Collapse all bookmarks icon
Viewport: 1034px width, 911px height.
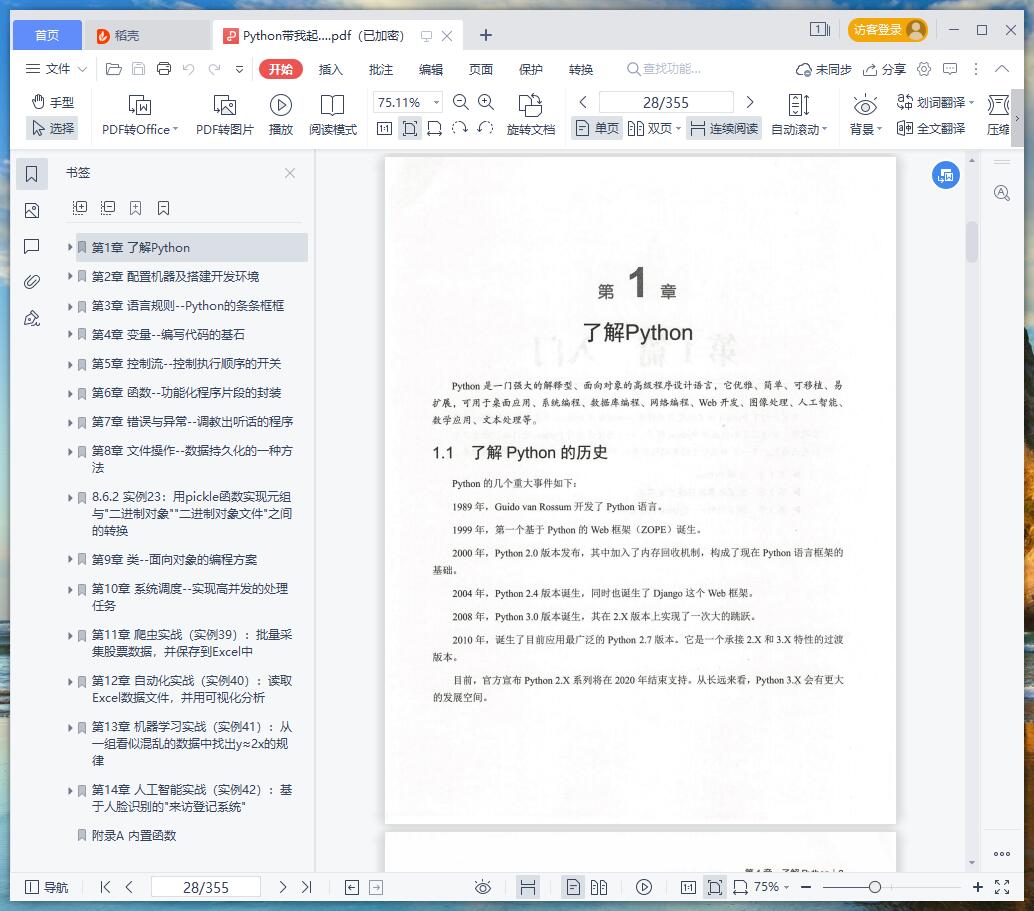[x=107, y=208]
